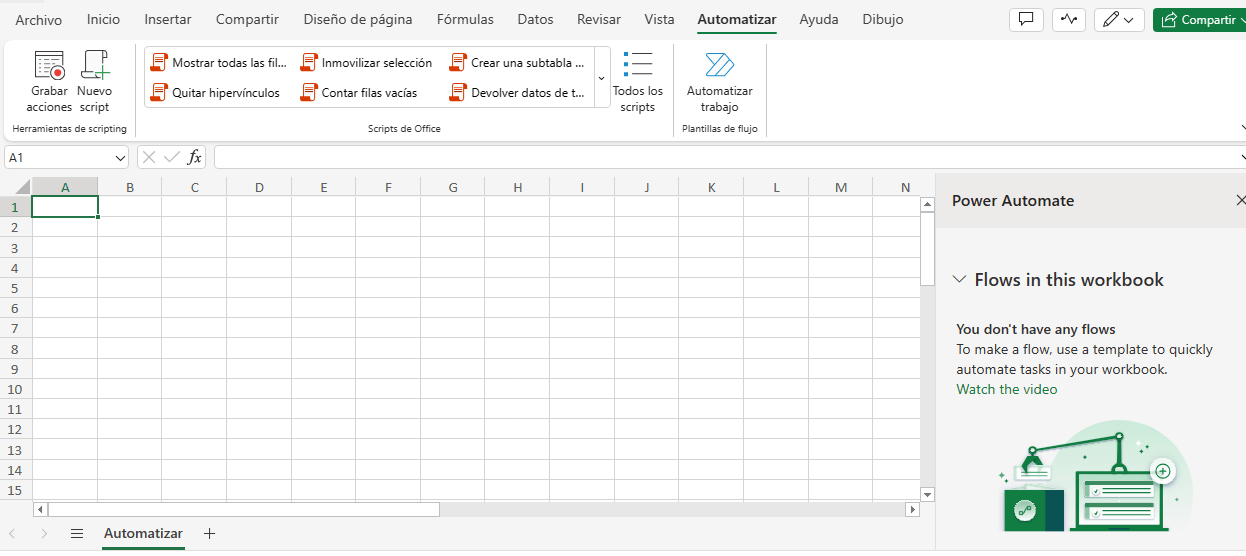This screenshot has width=1246, height=556.
Task: Open the Watch the video link
Action: pyautogui.click(x=1007, y=389)
